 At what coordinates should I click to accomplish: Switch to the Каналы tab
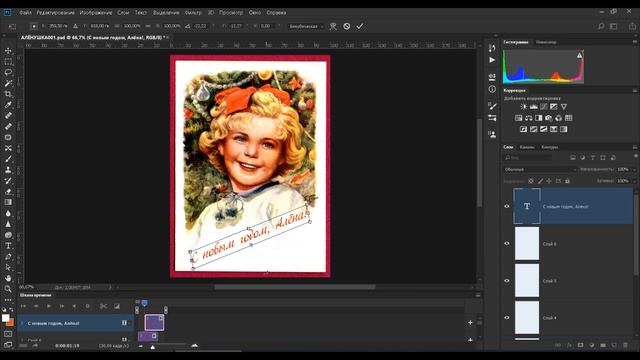pos(527,147)
